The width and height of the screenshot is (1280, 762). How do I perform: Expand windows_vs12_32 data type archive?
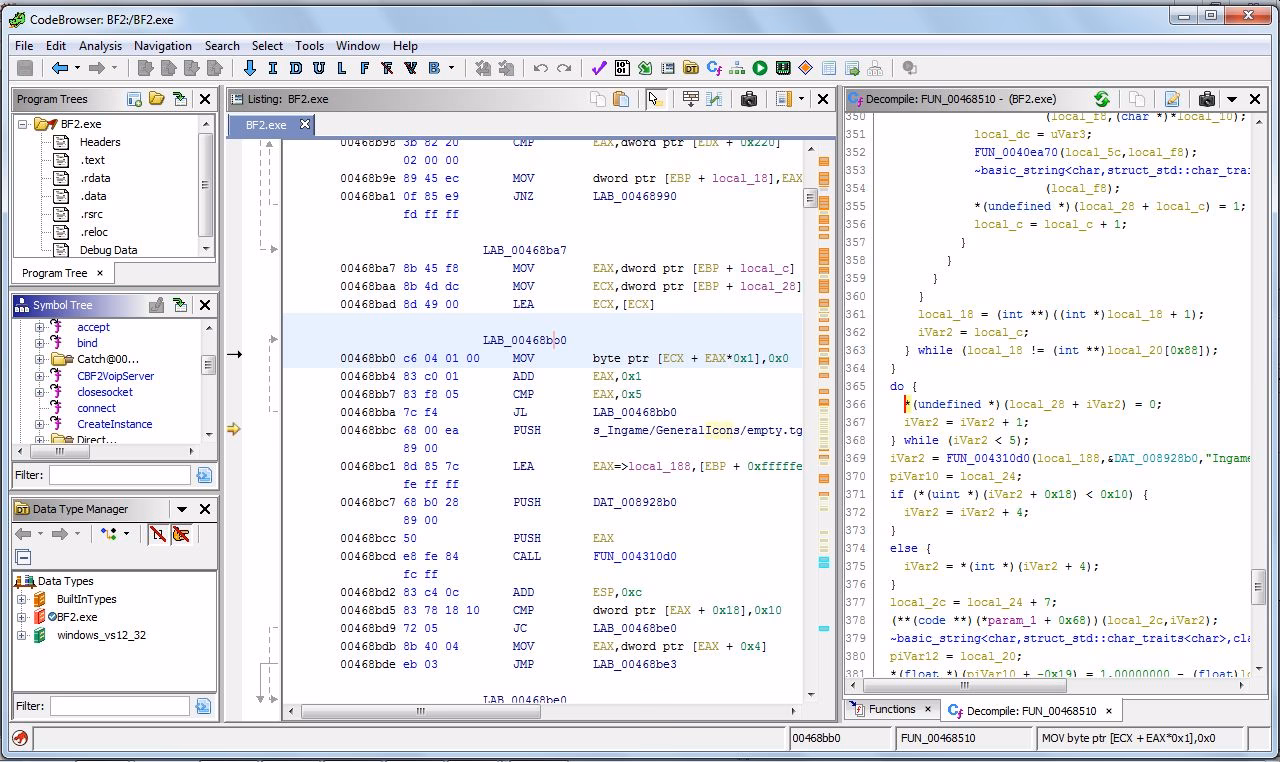[22, 635]
